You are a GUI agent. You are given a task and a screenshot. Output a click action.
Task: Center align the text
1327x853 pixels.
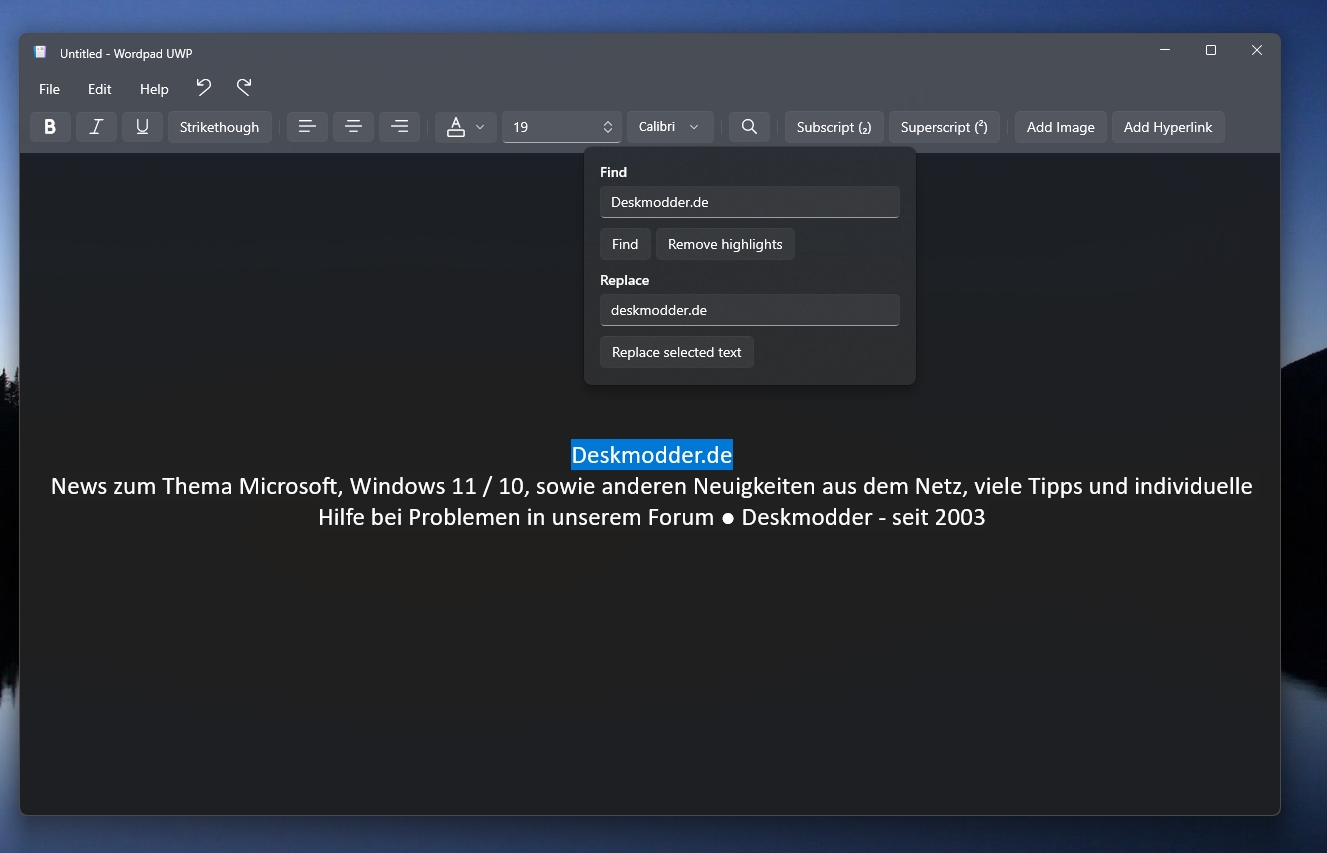point(353,127)
